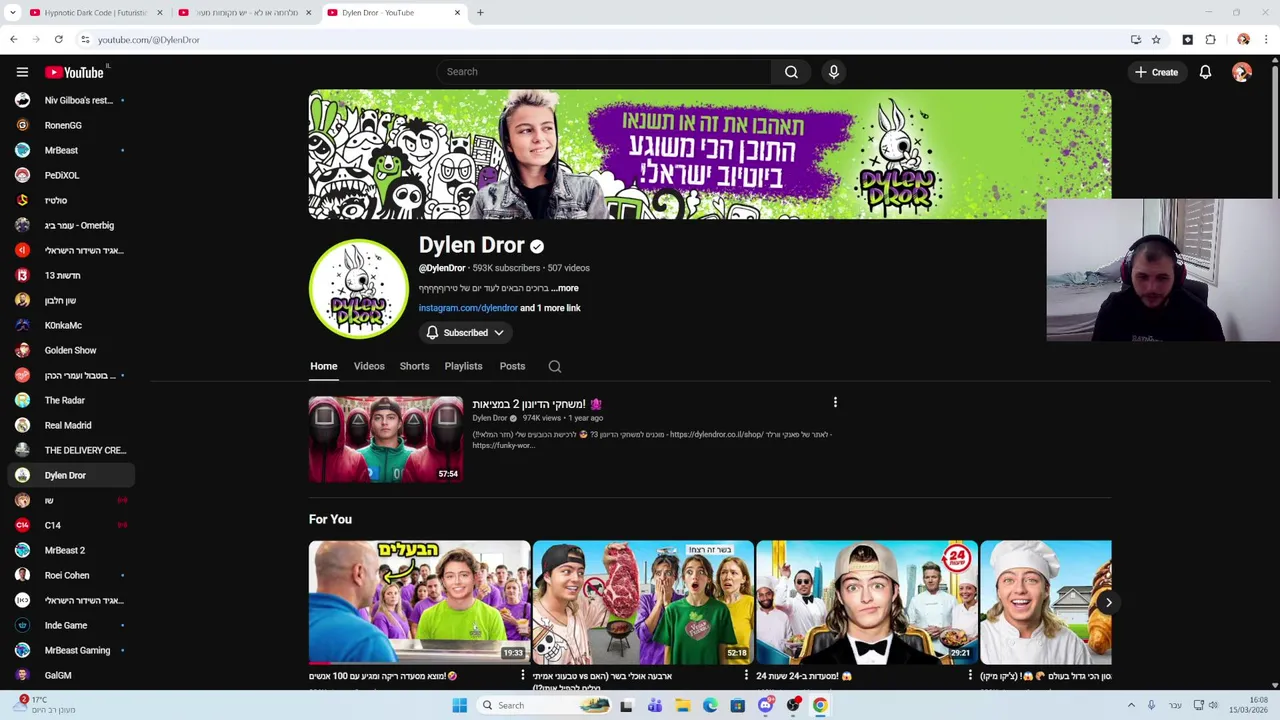Screen dimensions: 1280x720
Task: Click the YouTube search input field
Action: [x=604, y=72]
